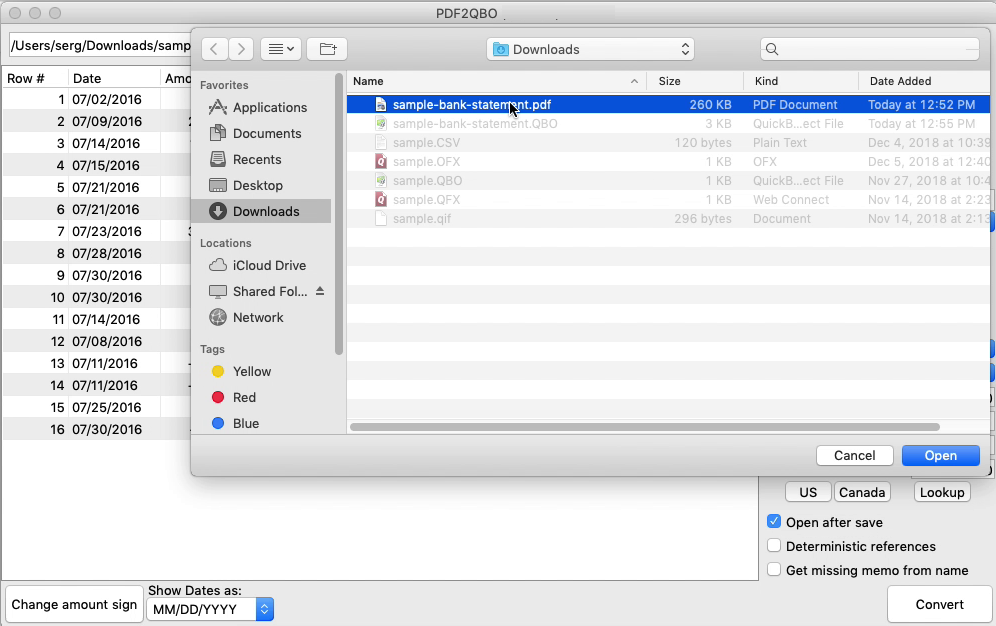996x626 pixels.
Task: Select row 16 dated 07/30/2016
Action: [x=97, y=429]
